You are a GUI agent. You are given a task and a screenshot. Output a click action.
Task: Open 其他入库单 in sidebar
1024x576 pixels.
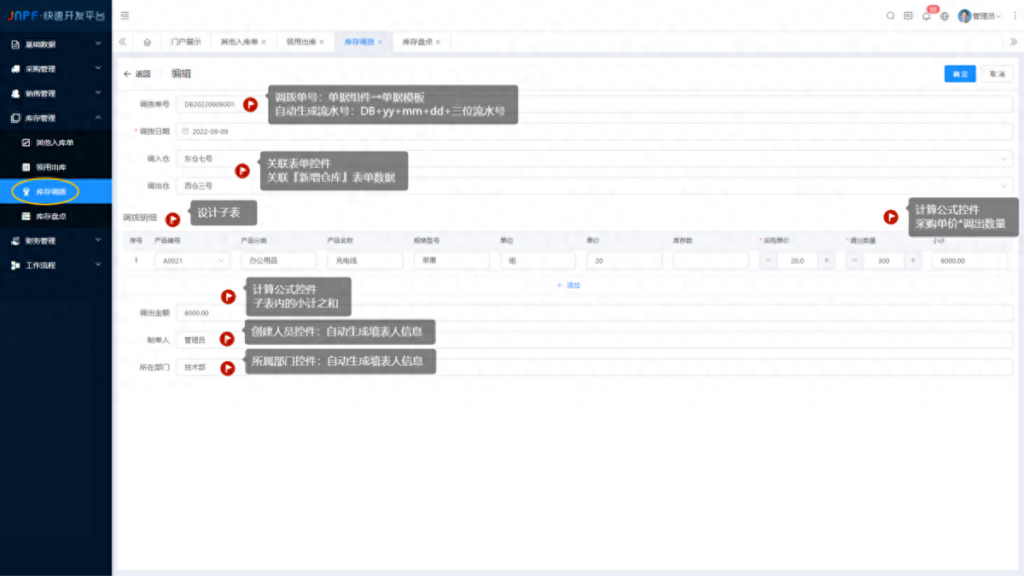coord(56,142)
